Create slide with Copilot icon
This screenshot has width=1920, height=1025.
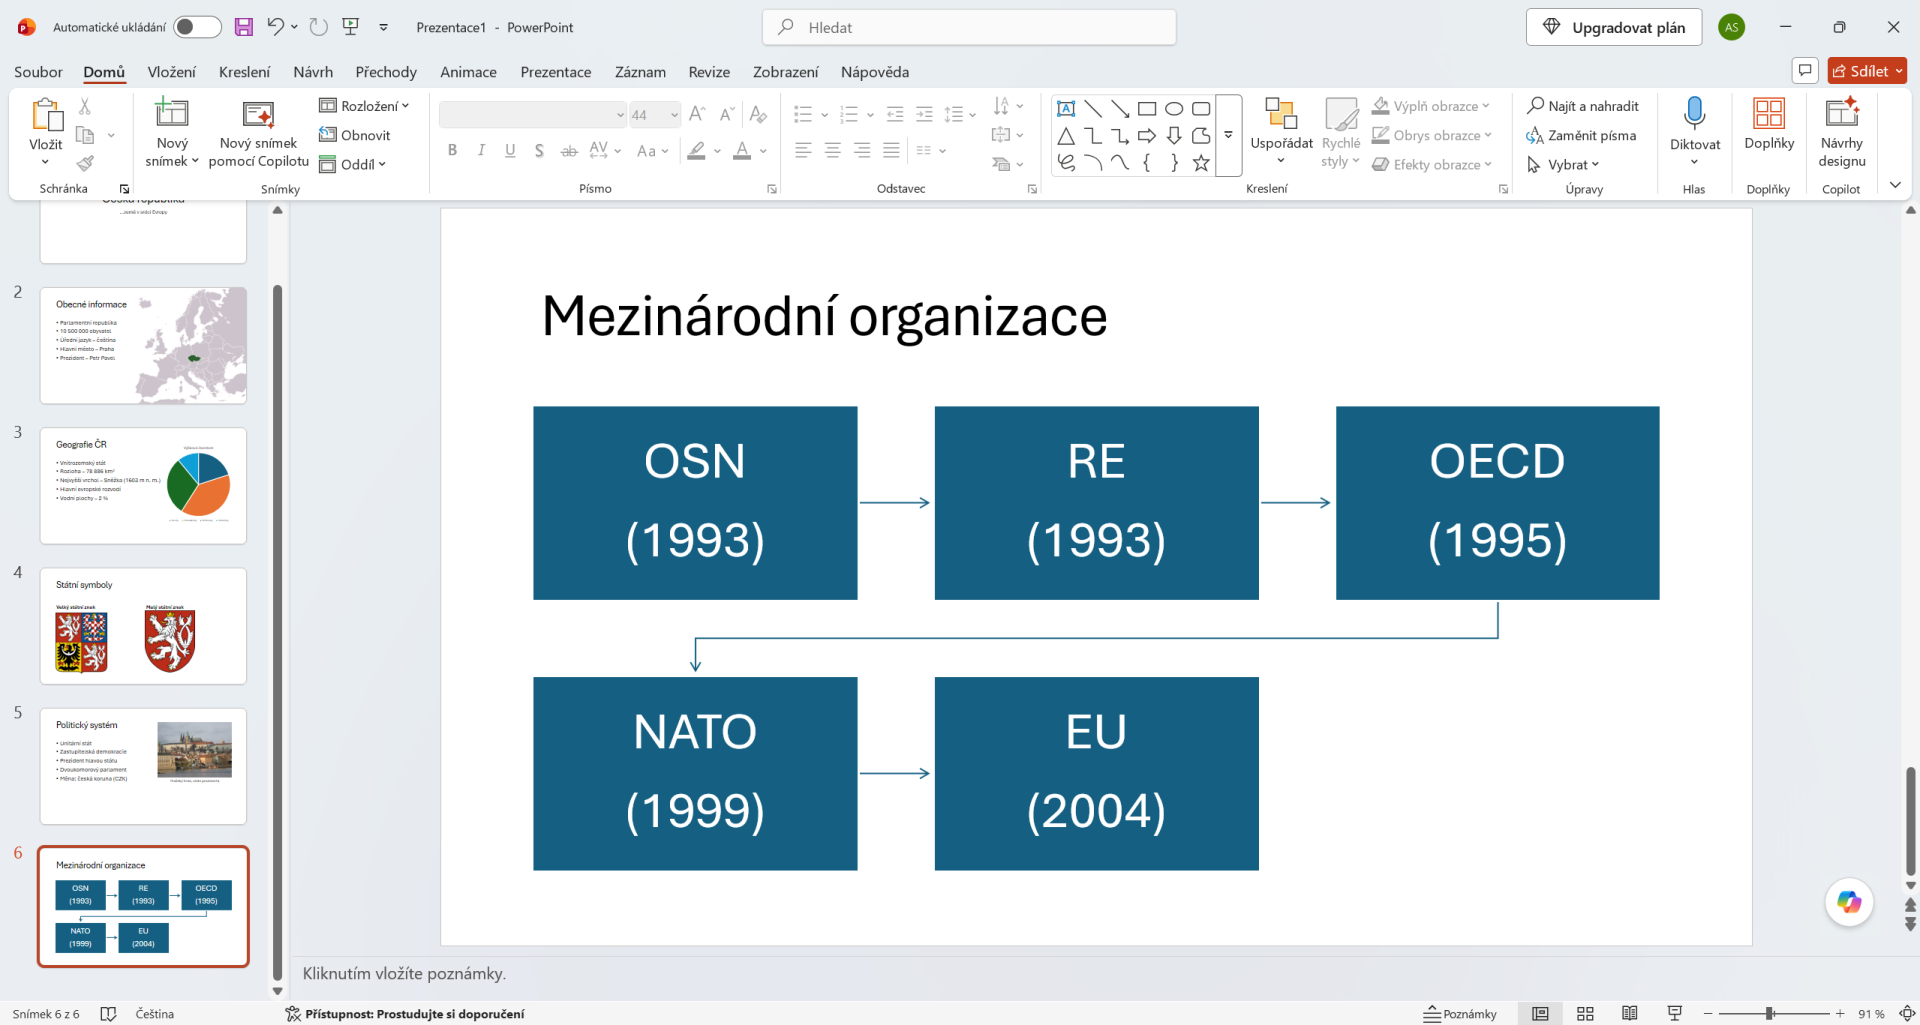click(x=258, y=113)
